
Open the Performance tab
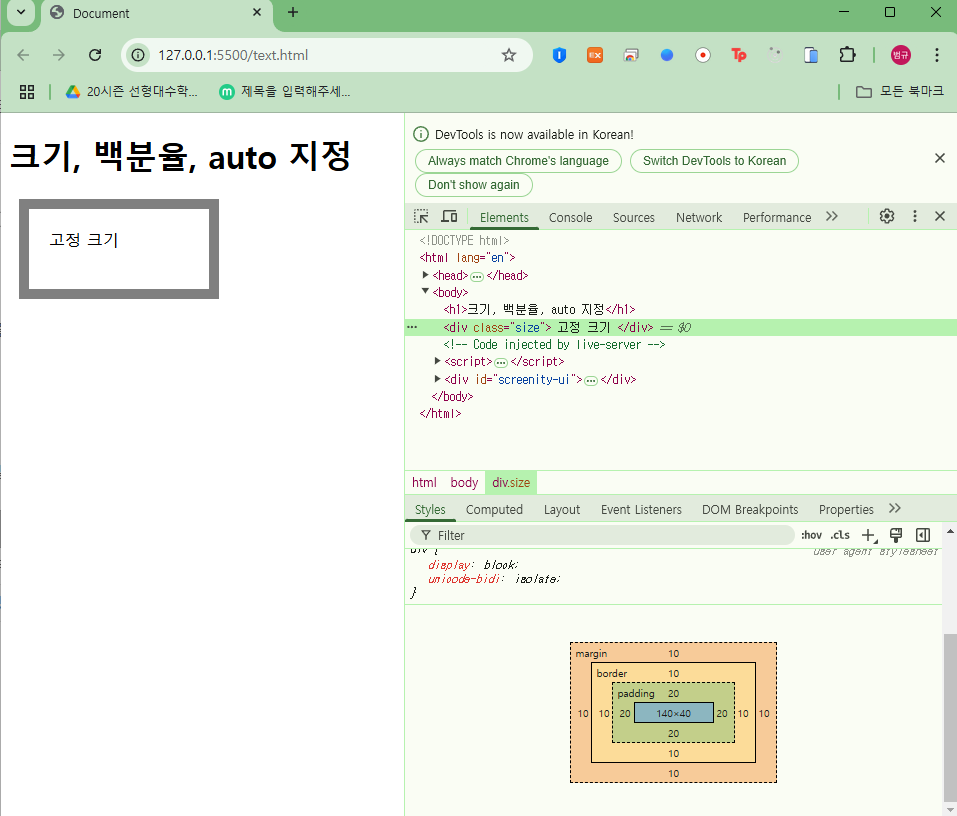[777, 218]
